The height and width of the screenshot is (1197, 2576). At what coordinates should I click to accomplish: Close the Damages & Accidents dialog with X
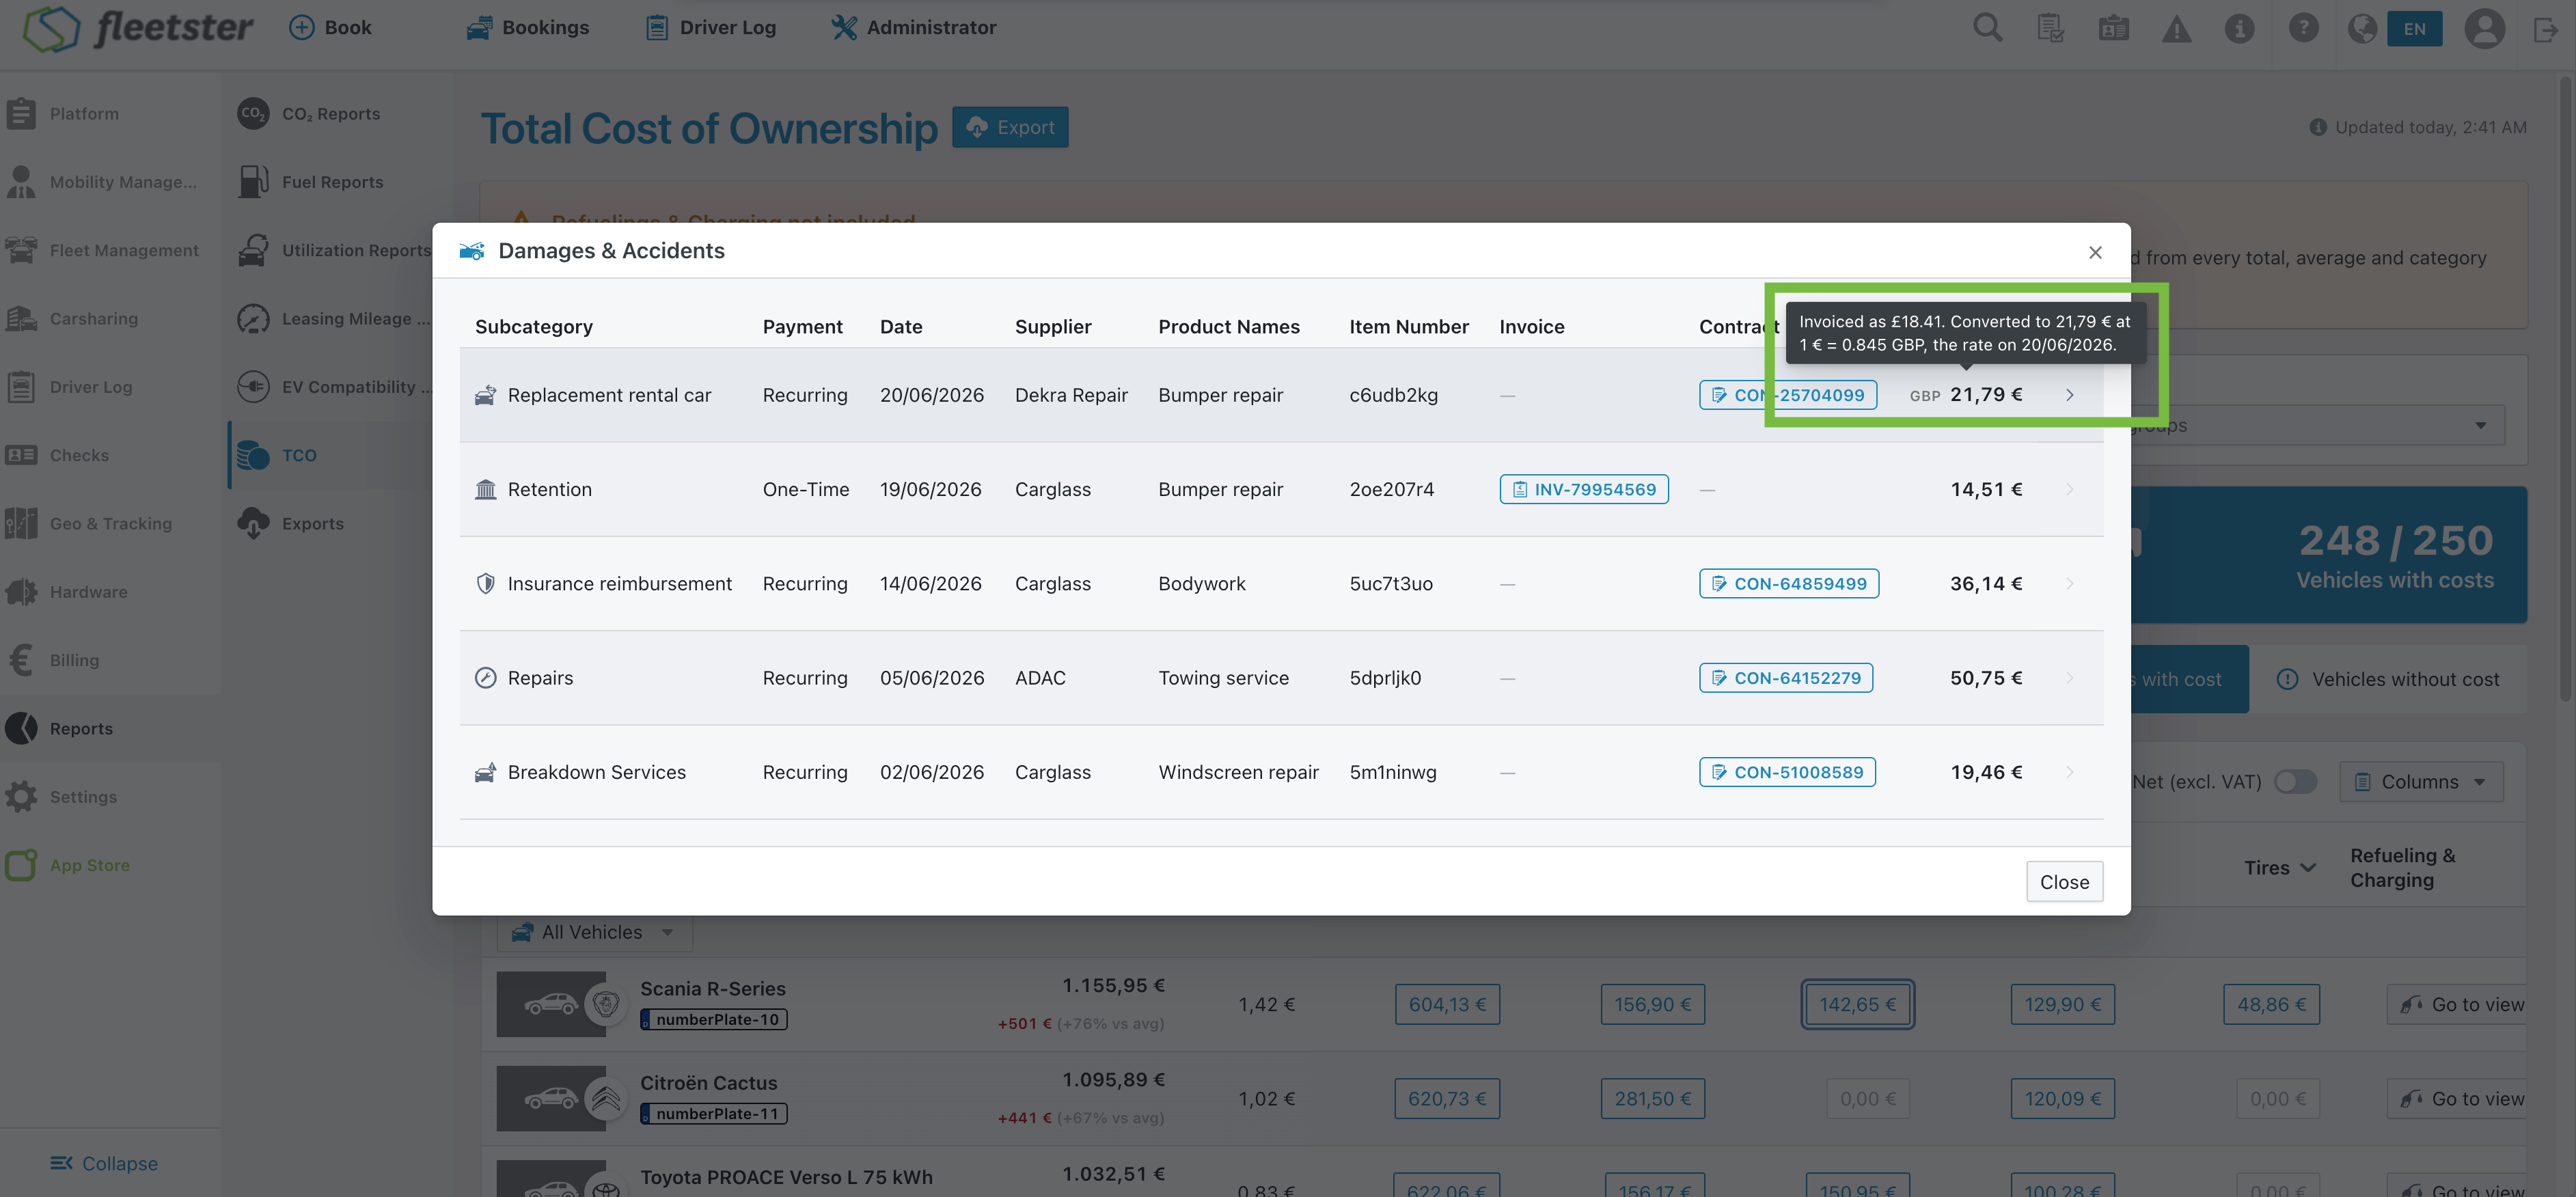pos(2095,252)
